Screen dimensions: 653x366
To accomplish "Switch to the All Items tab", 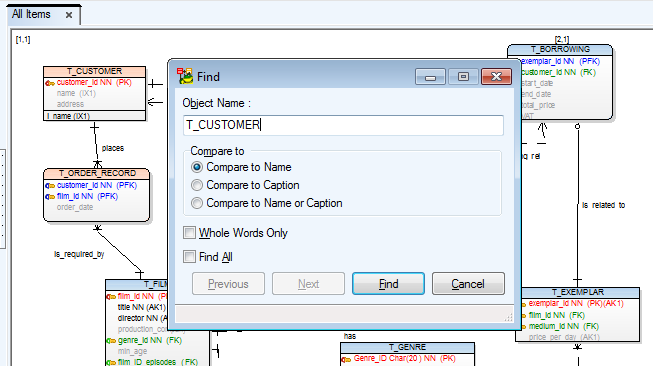I will click(31, 14).
